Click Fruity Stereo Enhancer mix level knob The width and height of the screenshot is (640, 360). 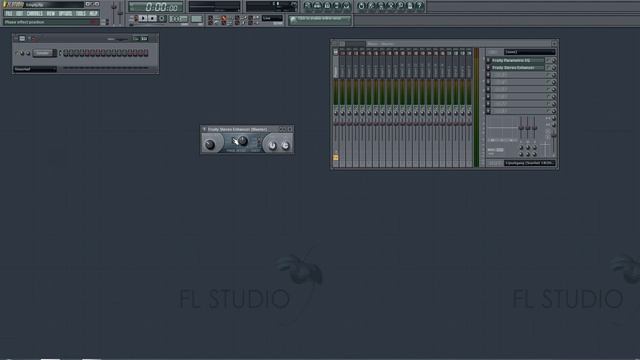point(554,68)
